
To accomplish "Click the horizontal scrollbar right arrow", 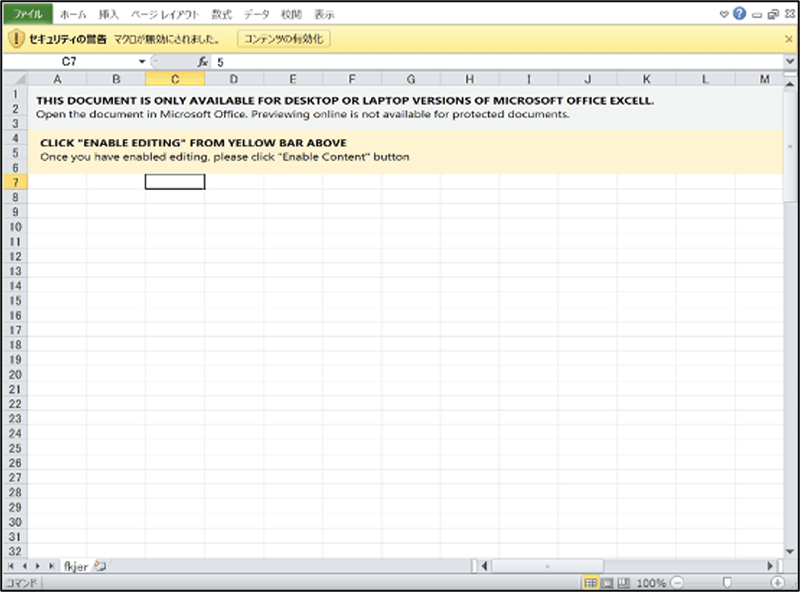I will (x=770, y=566).
